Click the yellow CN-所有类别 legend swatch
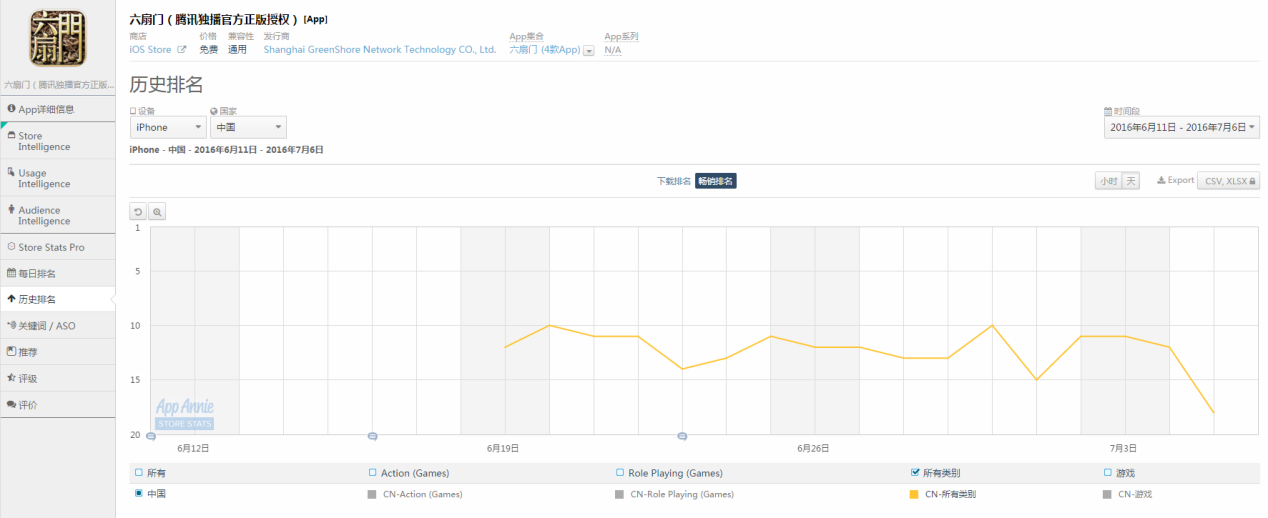Viewport: 1268px width, 518px height. [914, 494]
